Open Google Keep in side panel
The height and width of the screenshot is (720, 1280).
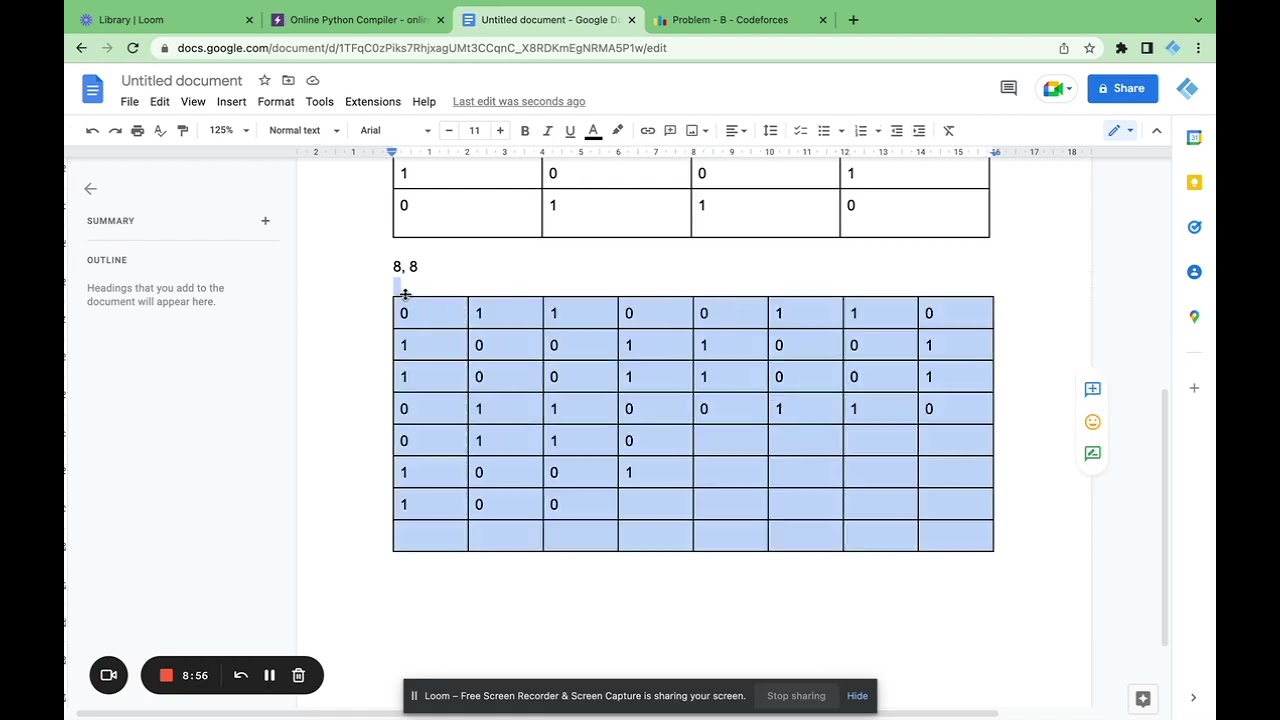pyautogui.click(x=1194, y=182)
